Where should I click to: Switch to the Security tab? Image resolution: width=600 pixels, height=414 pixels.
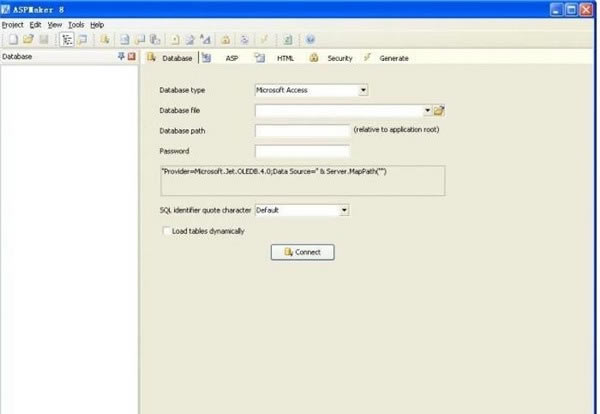point(331,58)
